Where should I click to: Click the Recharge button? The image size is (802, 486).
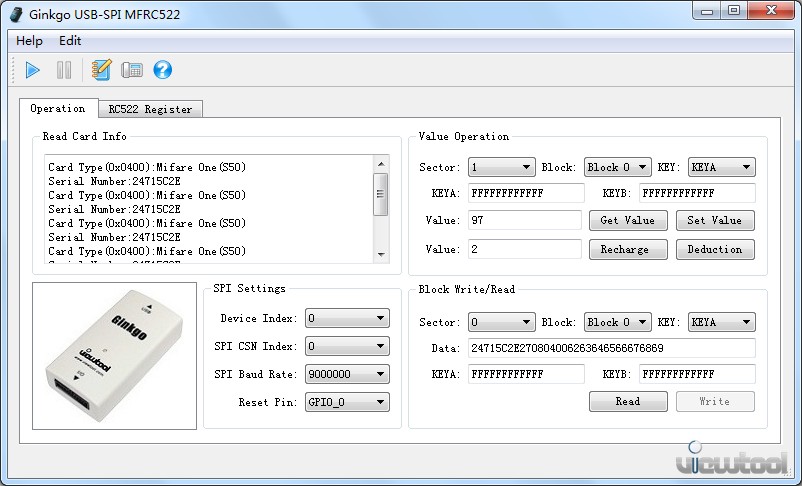pos(628,250)
